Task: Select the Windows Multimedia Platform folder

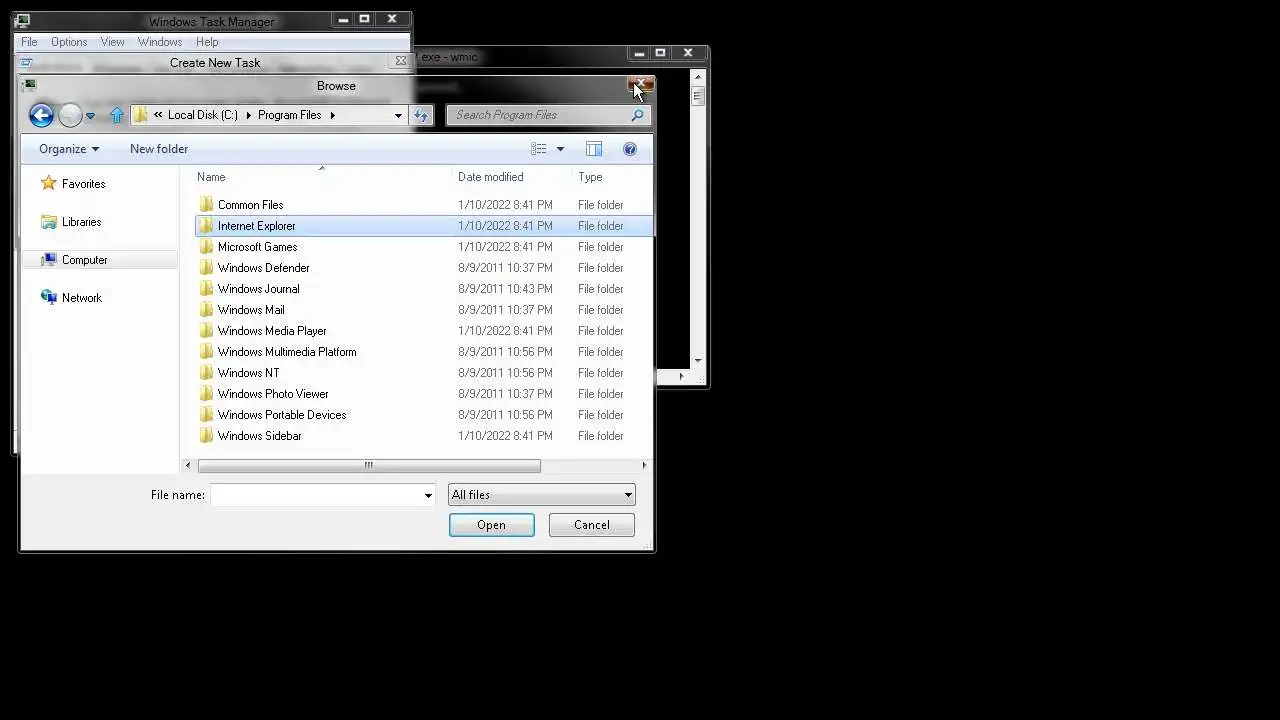Action: [424, 352]
